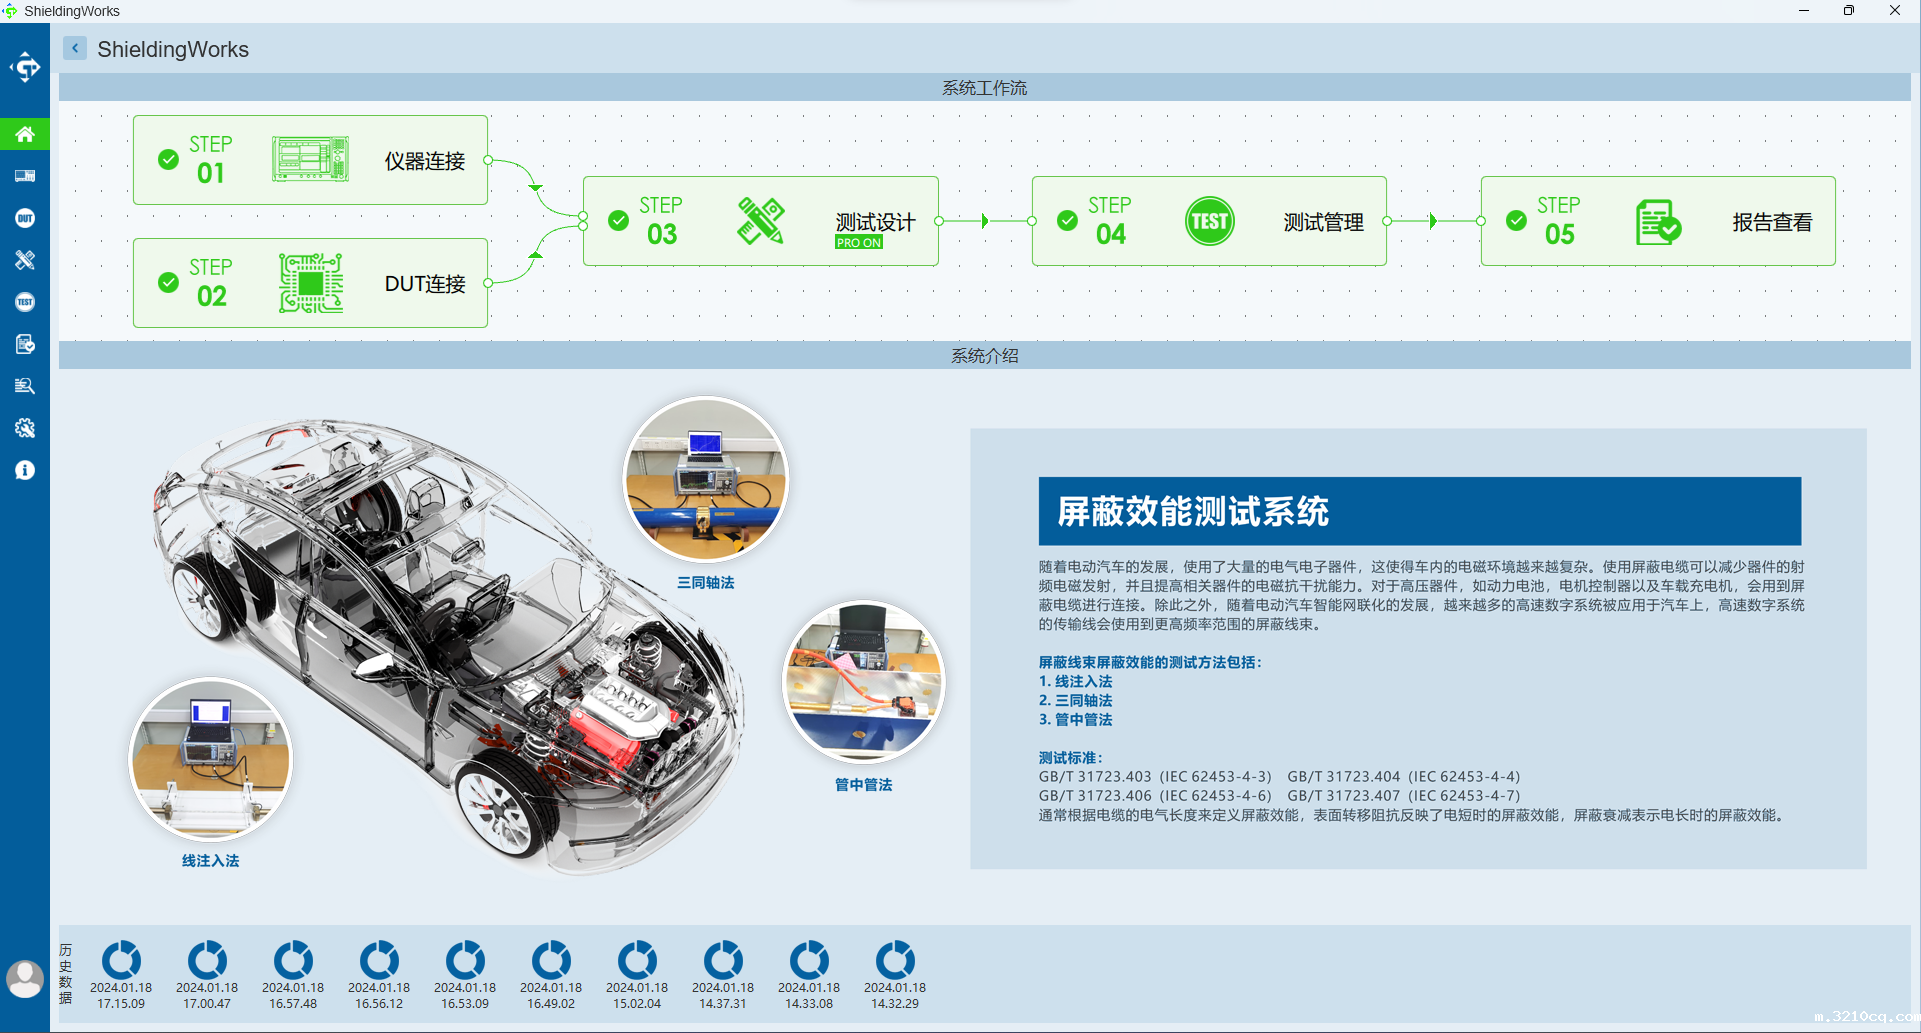Click '1. 线注入法' in the method list
The width and height of the screenshot is (1921, 1033).
coord(1076,681)
